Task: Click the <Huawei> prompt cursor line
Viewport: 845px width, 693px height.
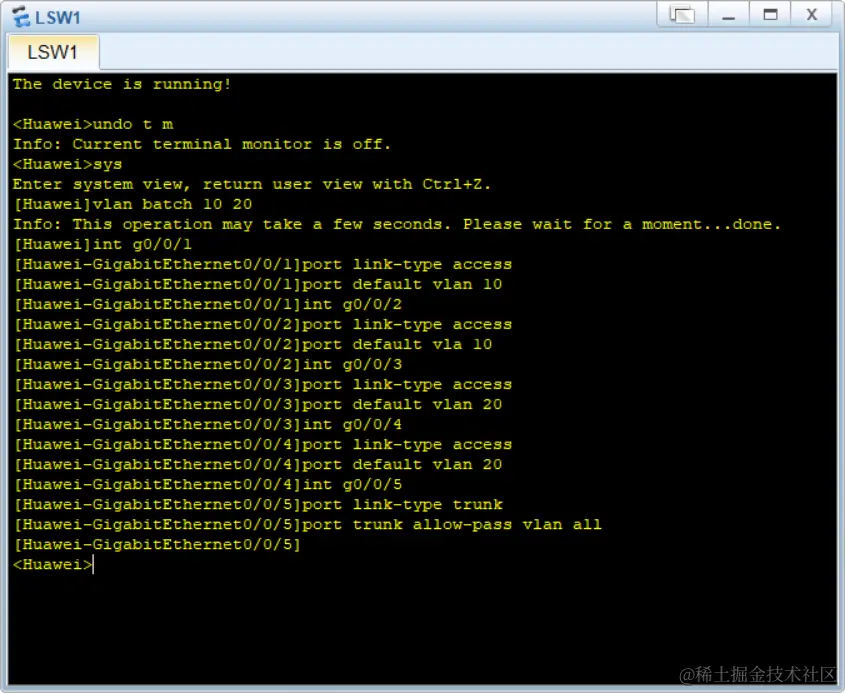Action: (53, 564)
